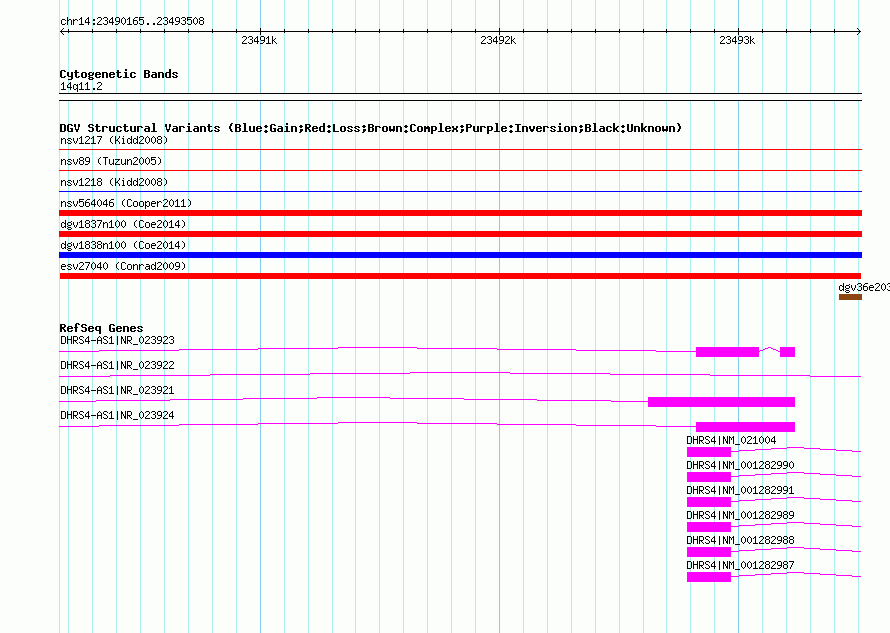This screenshot has width=890, height=633.
Task: Click the long exon of NR_023921
Action: (x=721, y=402)
